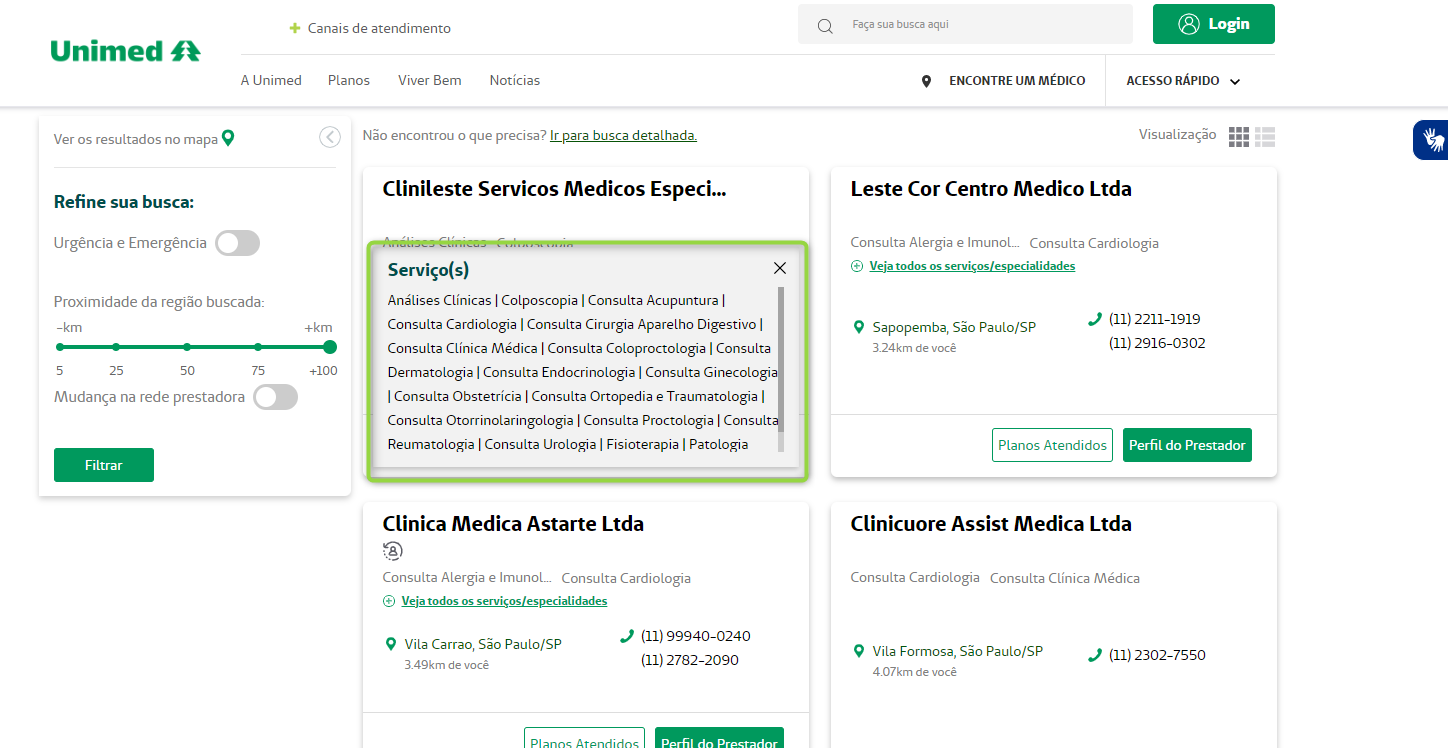The height and width of the screenshot is (748, 1448).
Task: Click the pin icon for Sapopemba address
Action: coord(858,327)
